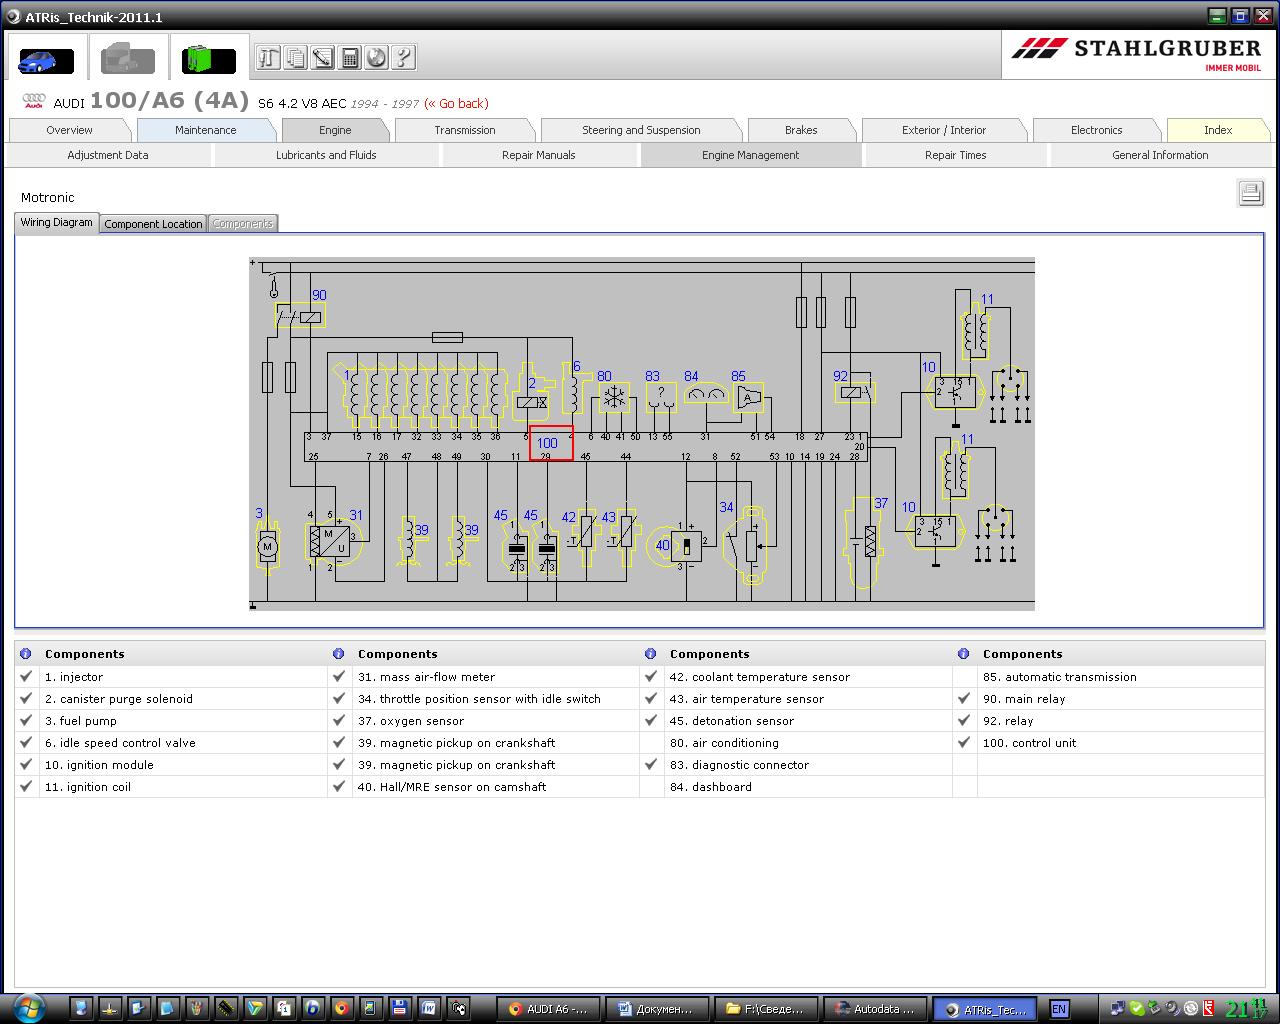Print the wiring diagram using printer icon

pos(1250,193)
